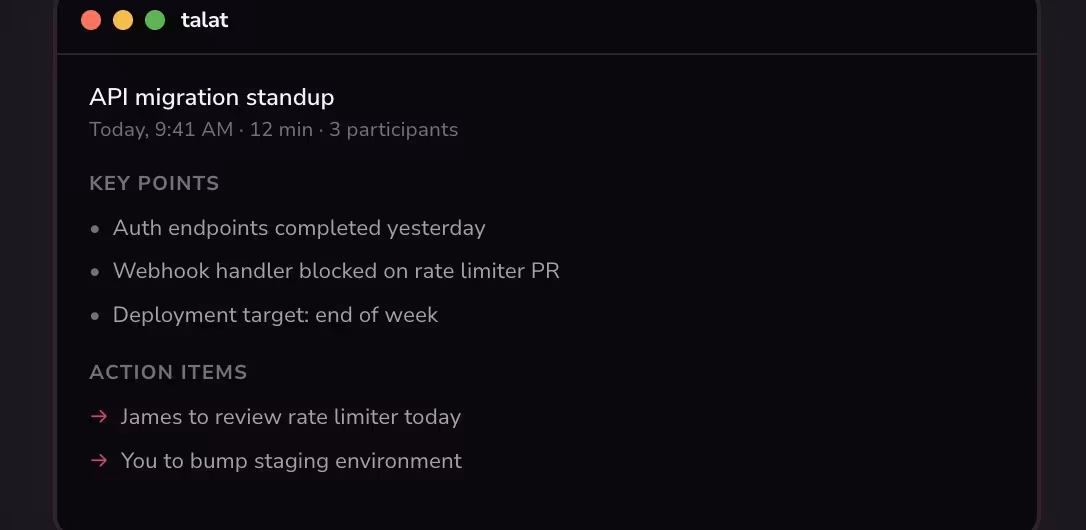
Task: Click arrow icon beside staging environment item
Action: pyautogui.click(x=99, y=460)
